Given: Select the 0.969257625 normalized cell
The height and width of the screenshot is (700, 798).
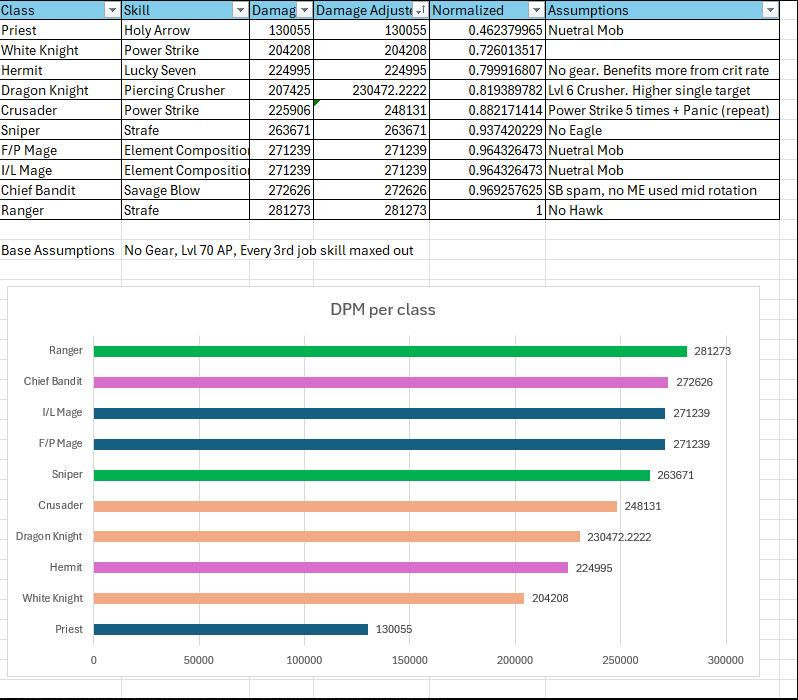Looking at the screenshot, I should click(488, 190).
